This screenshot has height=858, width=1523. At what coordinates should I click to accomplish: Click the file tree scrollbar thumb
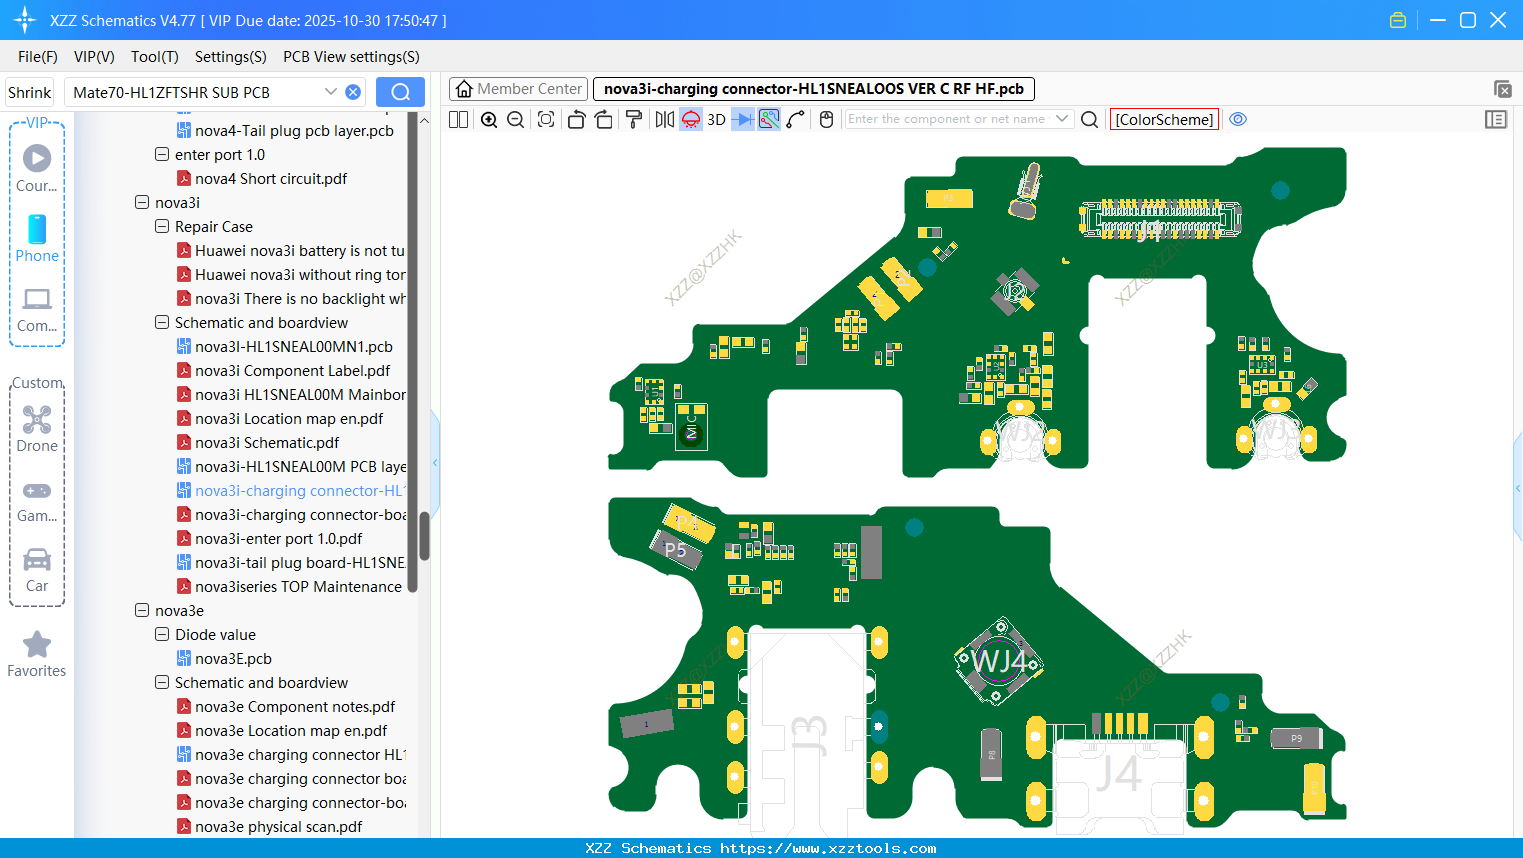tap(424, 536)
